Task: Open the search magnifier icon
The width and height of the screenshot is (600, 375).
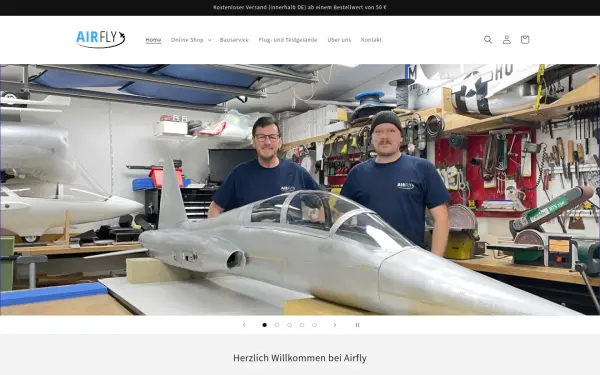Action: click(488, 39)
